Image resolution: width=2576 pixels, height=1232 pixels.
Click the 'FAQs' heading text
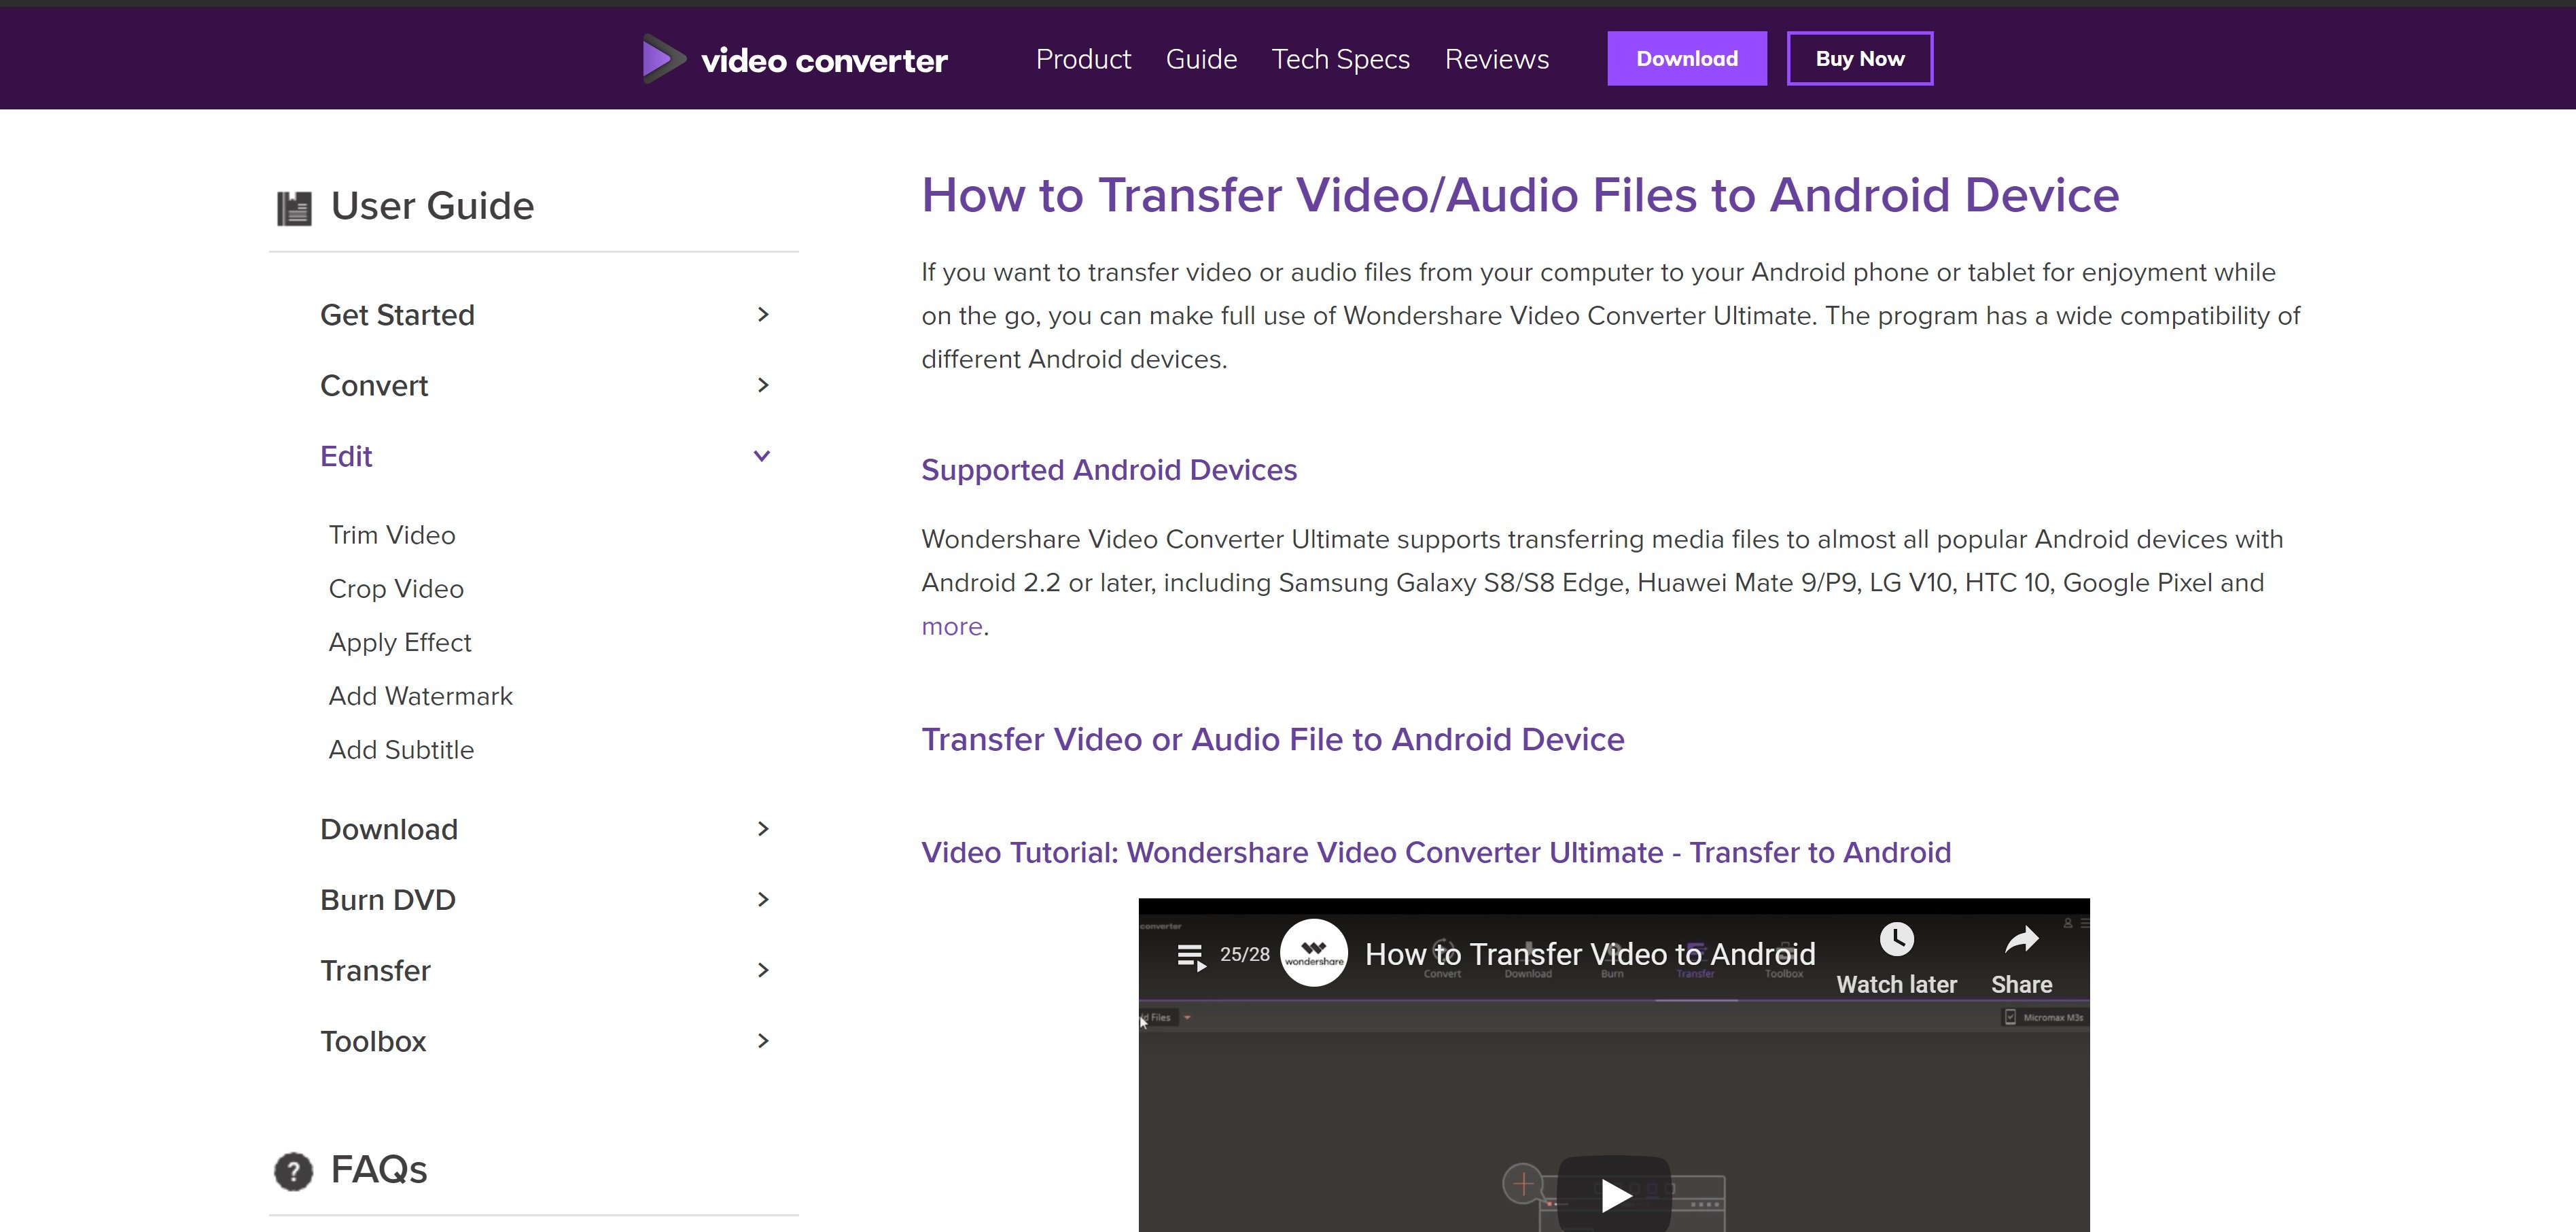pos(379,1170)
